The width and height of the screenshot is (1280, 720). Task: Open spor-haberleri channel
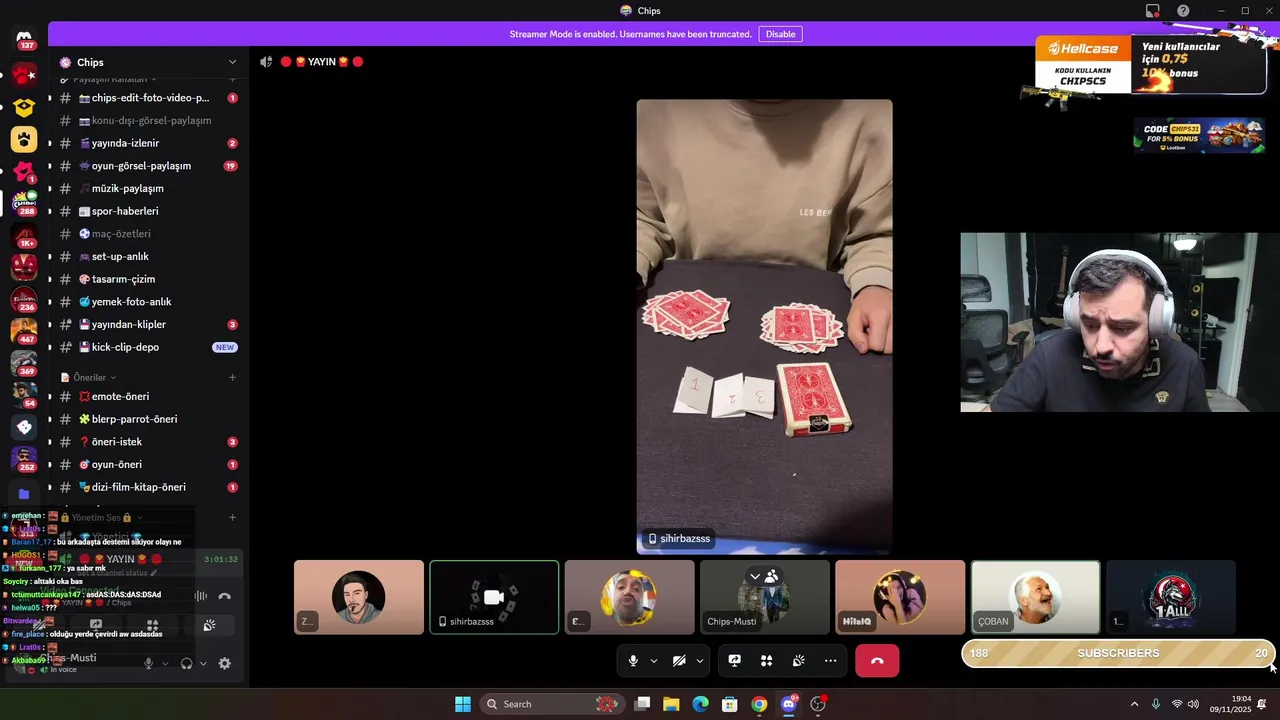point(148,211)
